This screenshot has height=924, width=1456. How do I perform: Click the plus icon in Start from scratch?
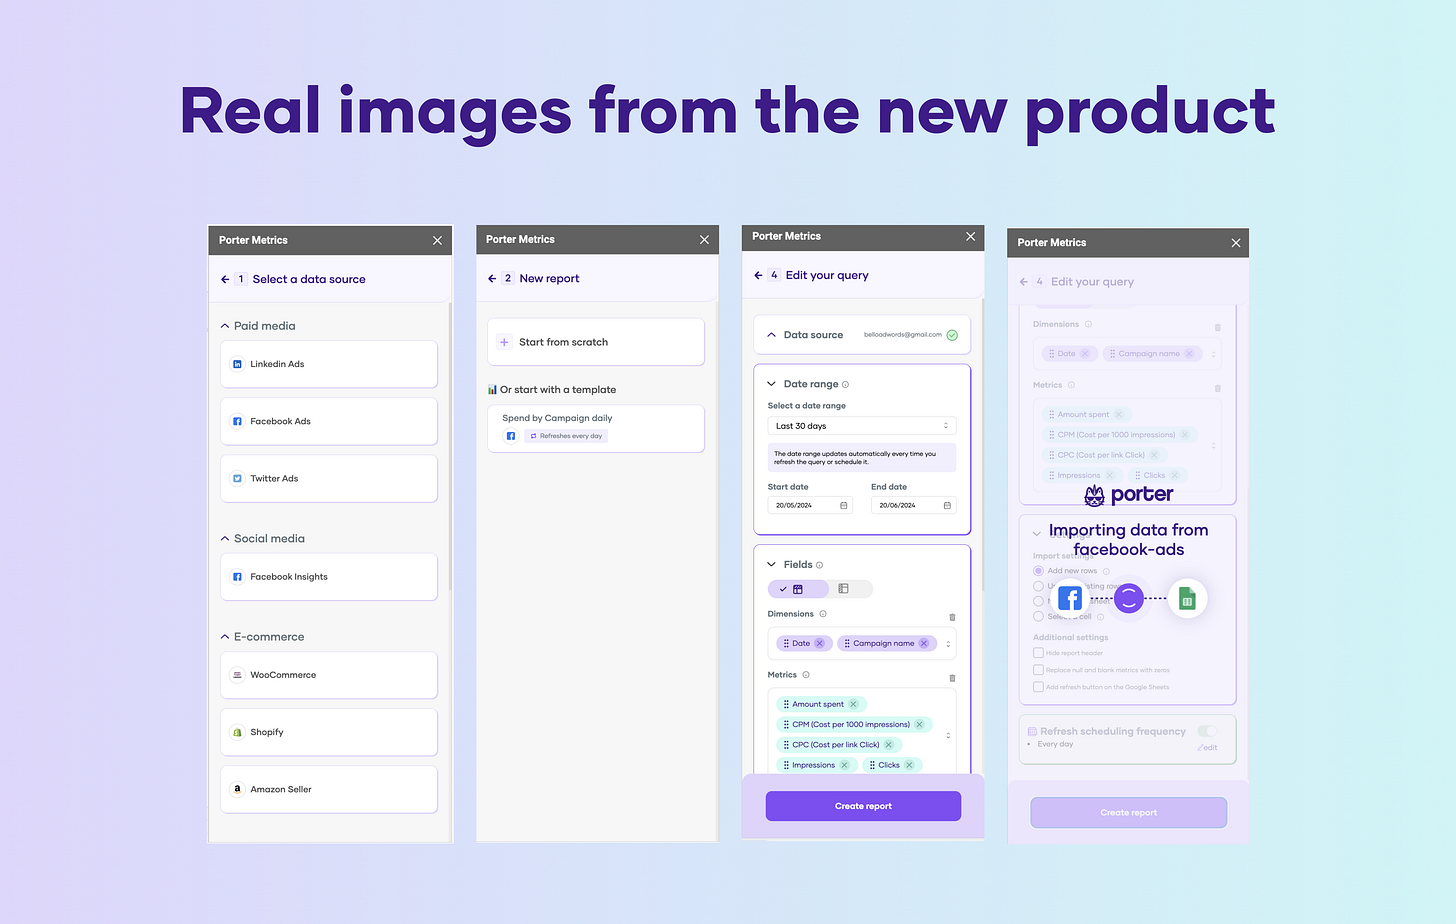pyautogui.click(x=504, y=342)
